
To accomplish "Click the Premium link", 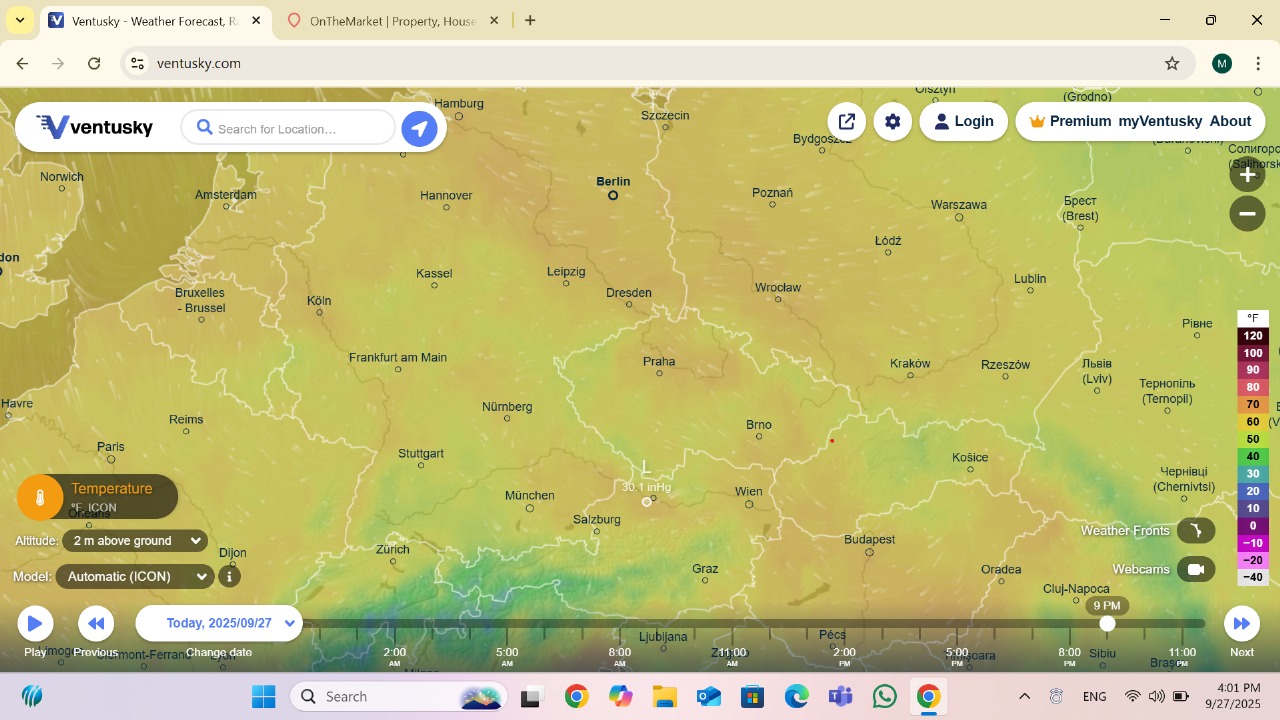I will (1070, 122).
